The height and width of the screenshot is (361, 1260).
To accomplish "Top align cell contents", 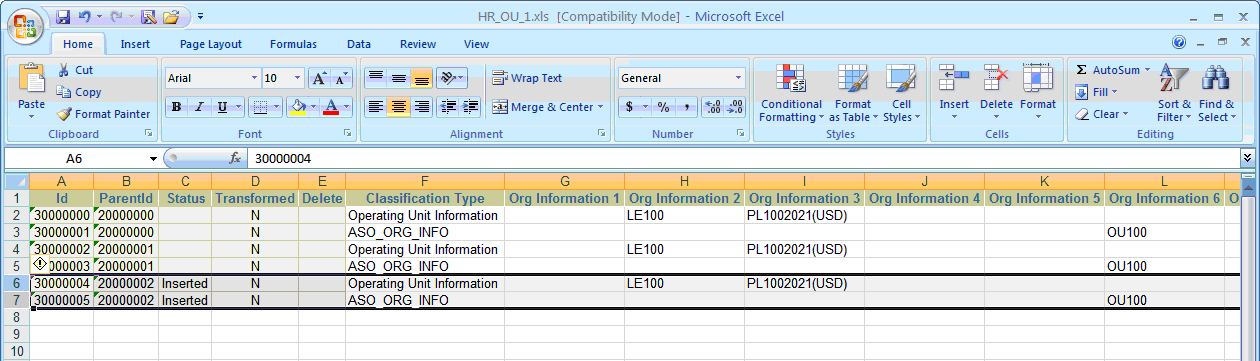I will pyautogui.click(x=375, y=78).
